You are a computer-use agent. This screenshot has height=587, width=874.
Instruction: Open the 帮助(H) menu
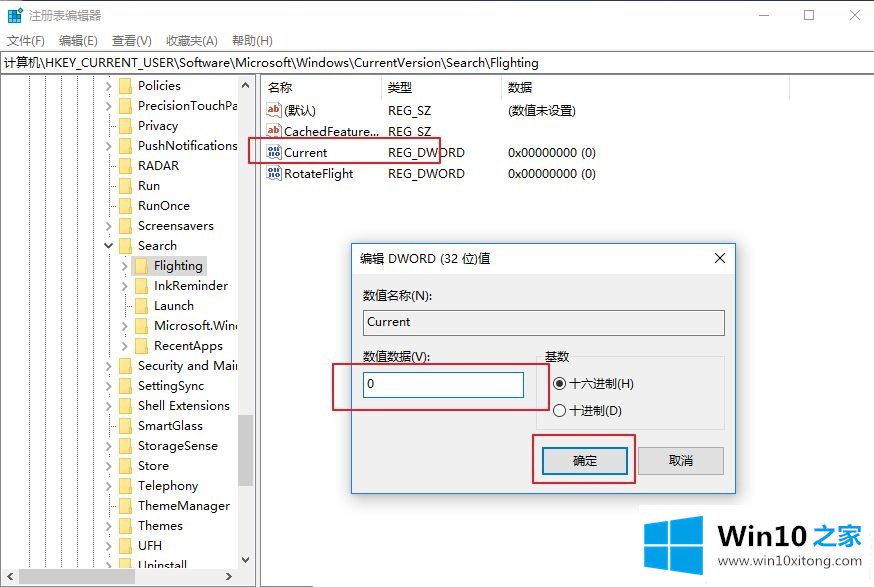(x=253, y=41)
